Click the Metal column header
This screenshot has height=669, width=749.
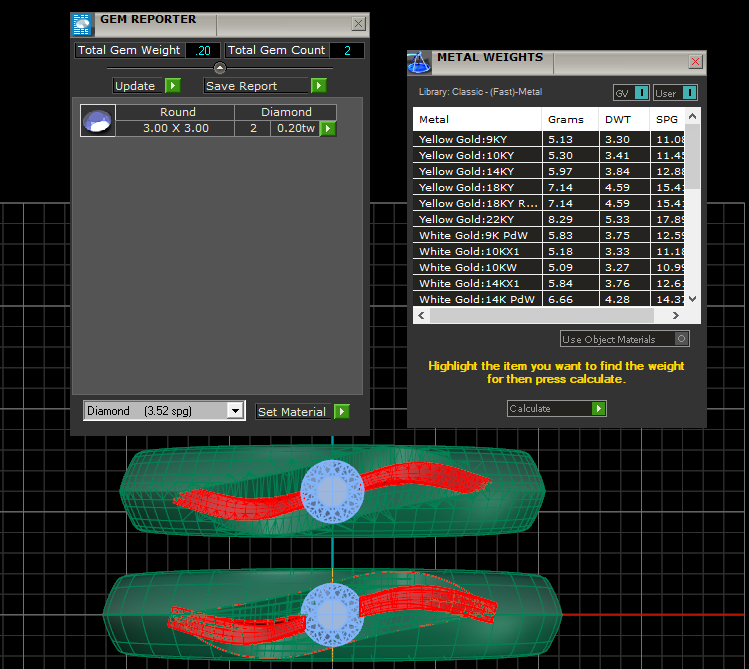coord(477,119)
